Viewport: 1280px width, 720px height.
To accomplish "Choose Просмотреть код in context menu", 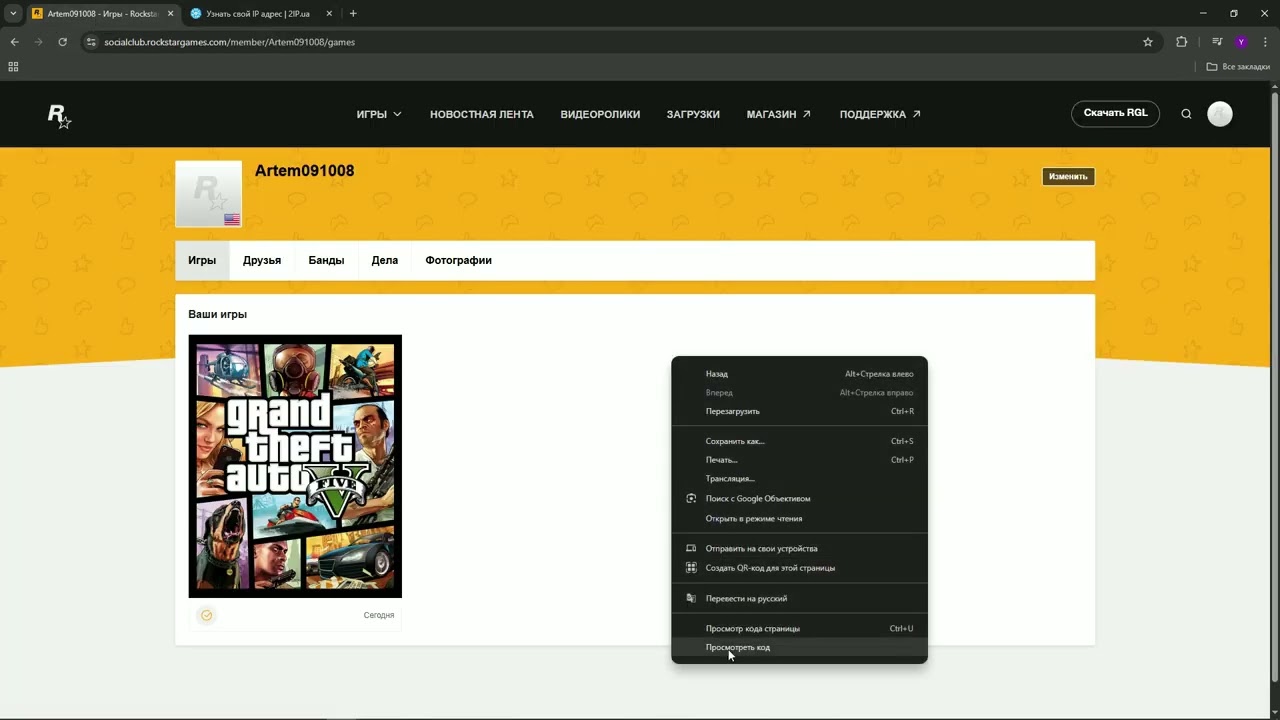I will (x=799, y=647).
